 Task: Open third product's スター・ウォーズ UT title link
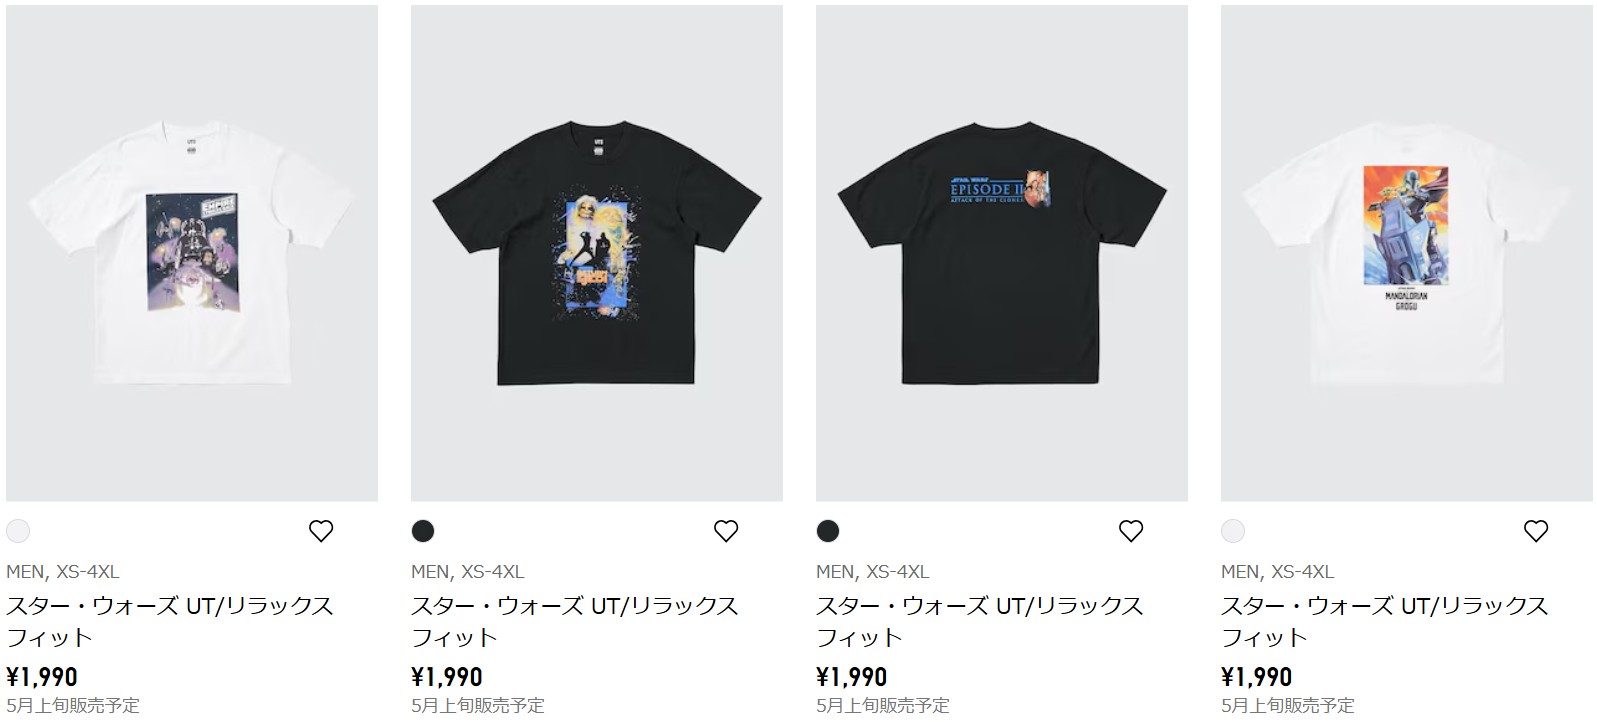[980, 621]
